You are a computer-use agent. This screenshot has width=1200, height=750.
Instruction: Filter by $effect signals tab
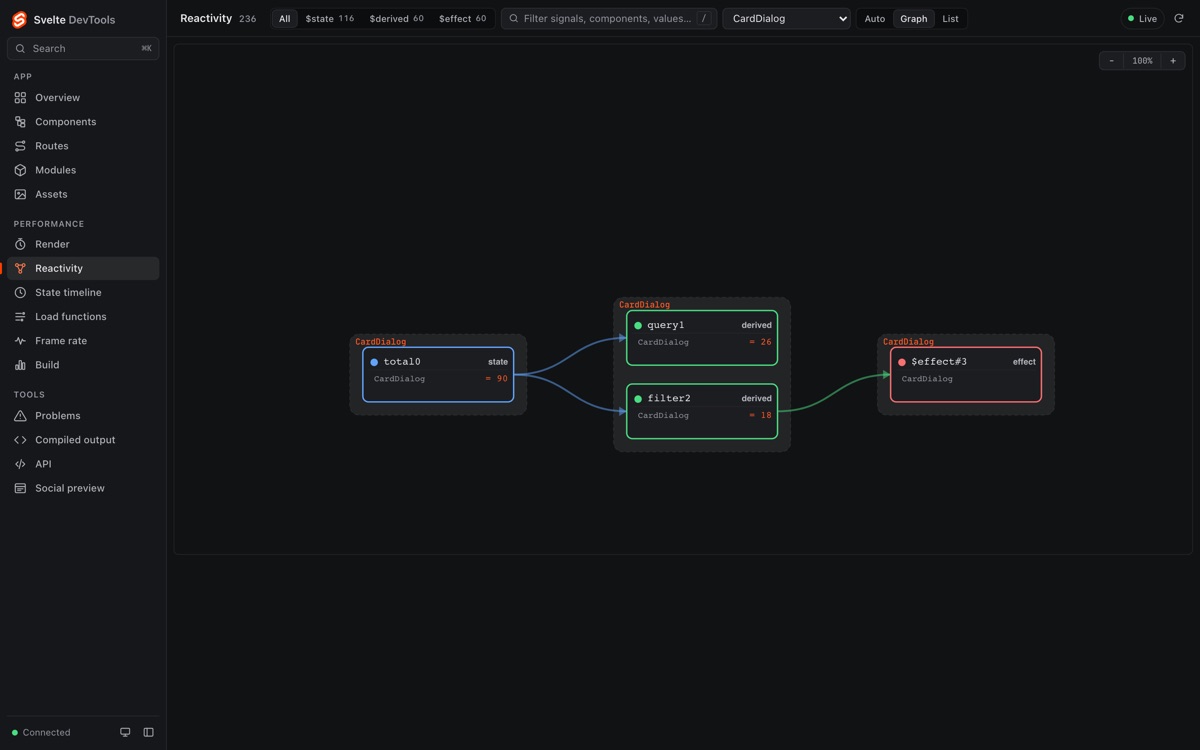click(462, 18)
